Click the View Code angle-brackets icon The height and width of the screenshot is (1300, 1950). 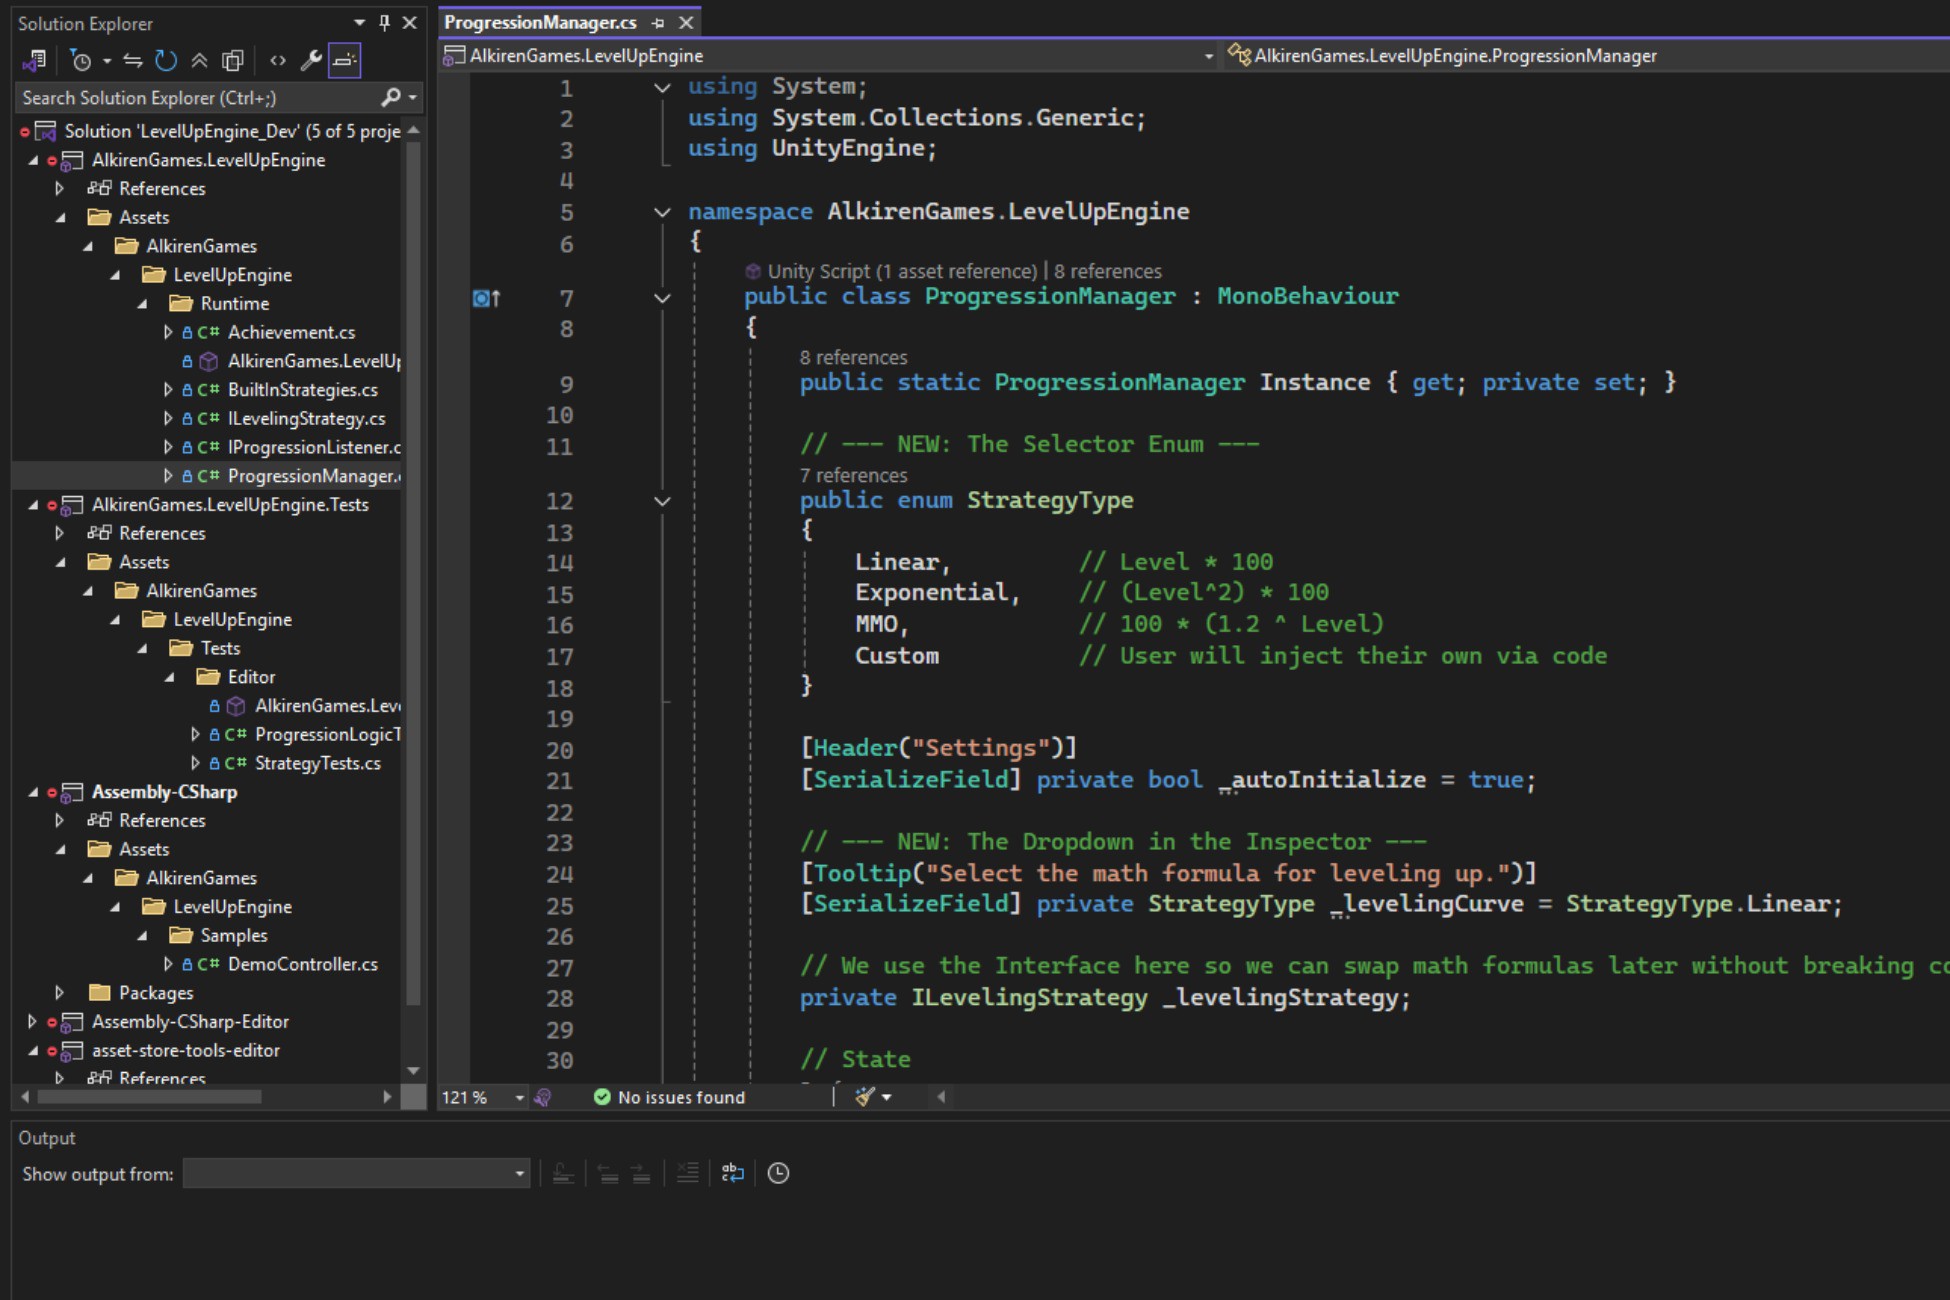(x=278, y=62)
